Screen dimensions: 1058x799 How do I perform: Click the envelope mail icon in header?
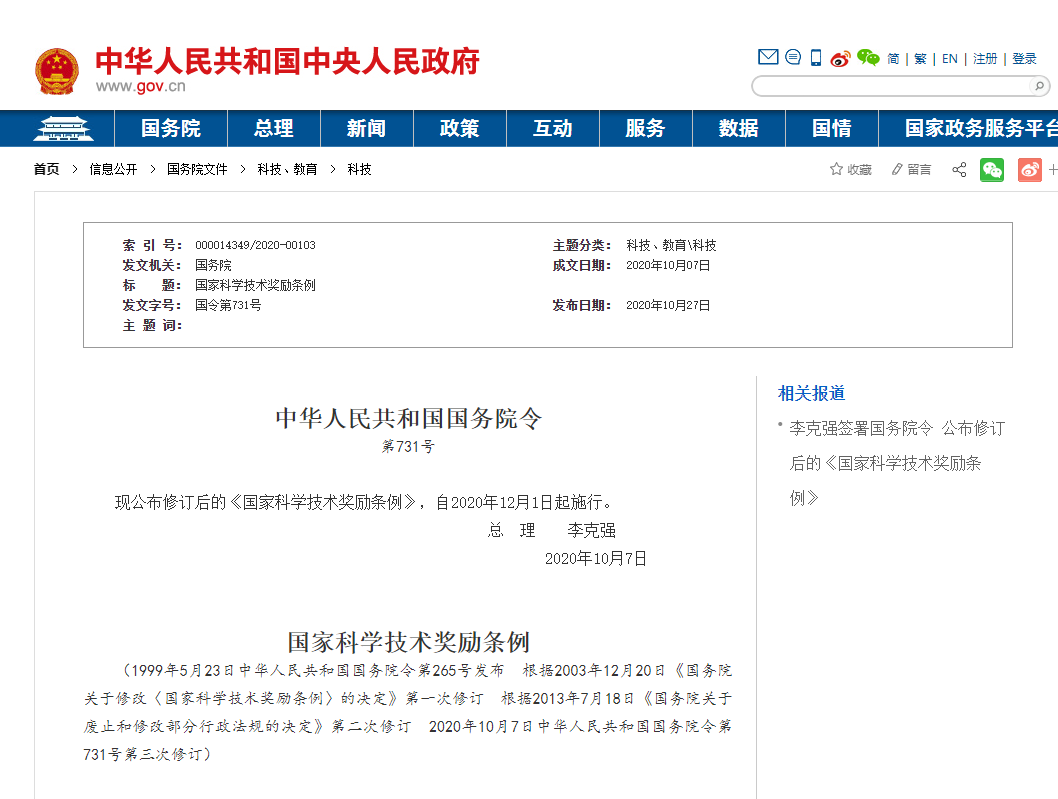[768, 58]
